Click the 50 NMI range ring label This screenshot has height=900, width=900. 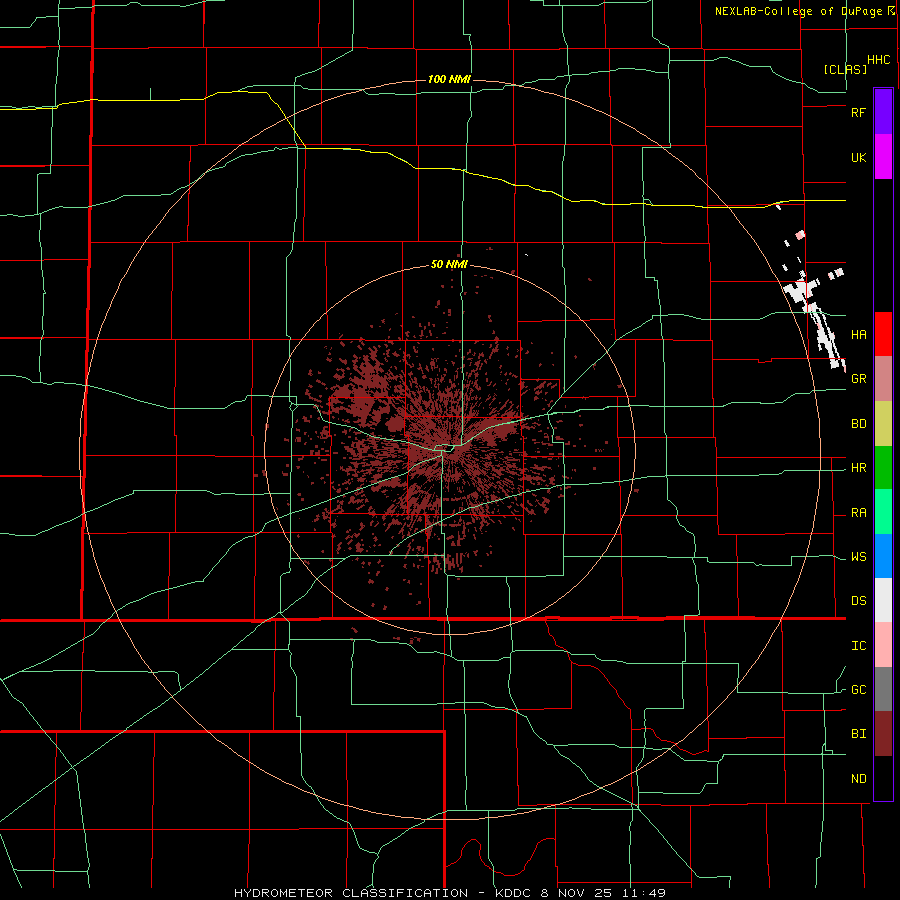449,265
